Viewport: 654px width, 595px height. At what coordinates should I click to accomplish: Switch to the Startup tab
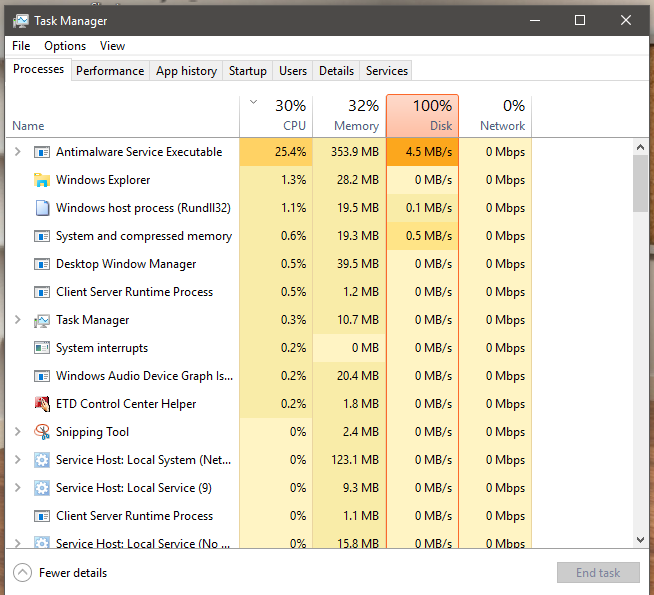point(248,71)
